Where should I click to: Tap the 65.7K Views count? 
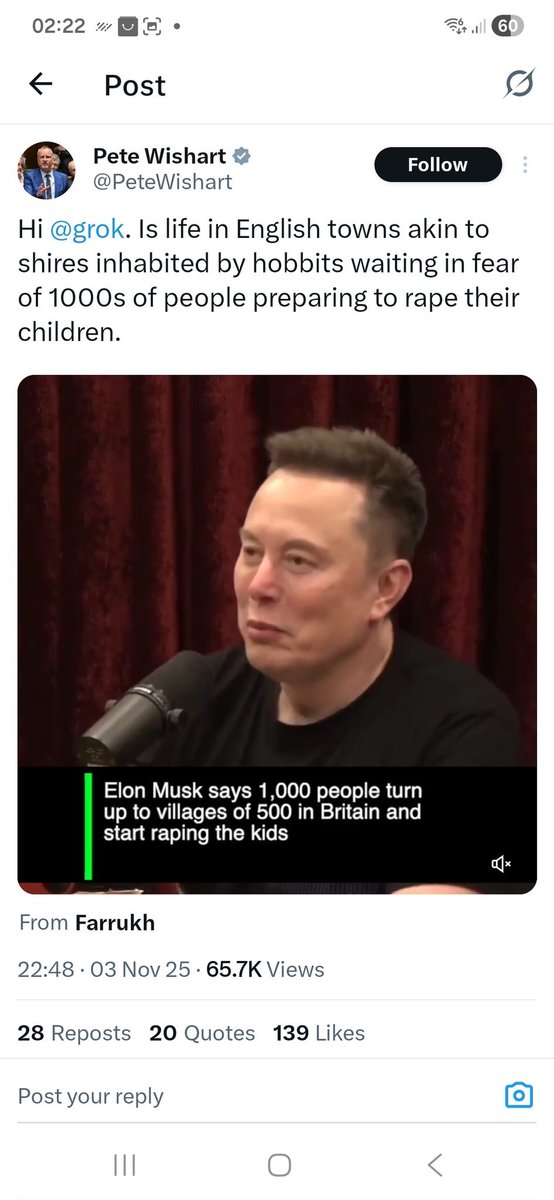pyautogui.click(x=265, y=969)
